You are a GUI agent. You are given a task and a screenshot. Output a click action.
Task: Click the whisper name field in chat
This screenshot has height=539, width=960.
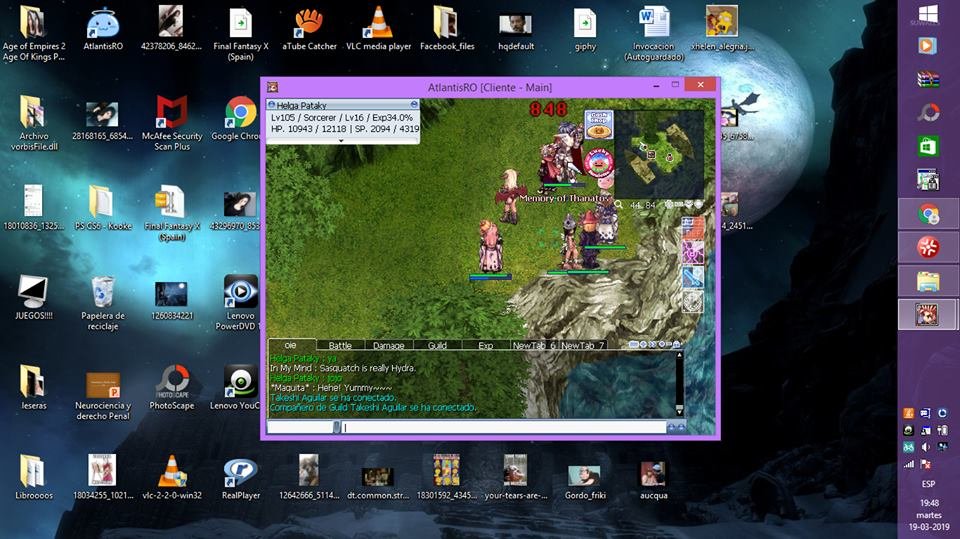[301, 428]
